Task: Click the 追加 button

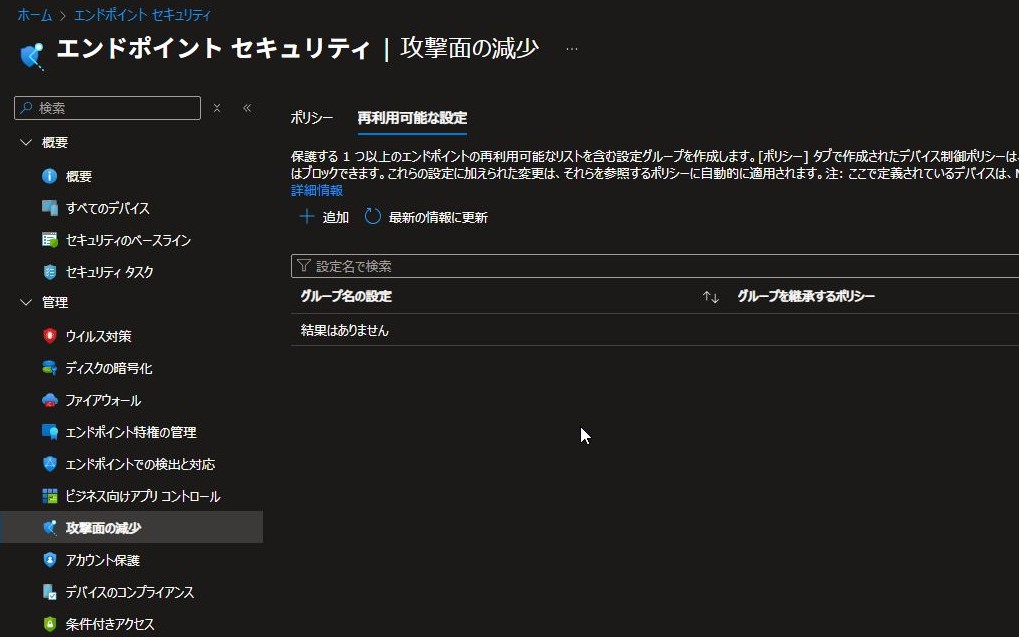Action: pyautogui.click(x=324, y=217)
